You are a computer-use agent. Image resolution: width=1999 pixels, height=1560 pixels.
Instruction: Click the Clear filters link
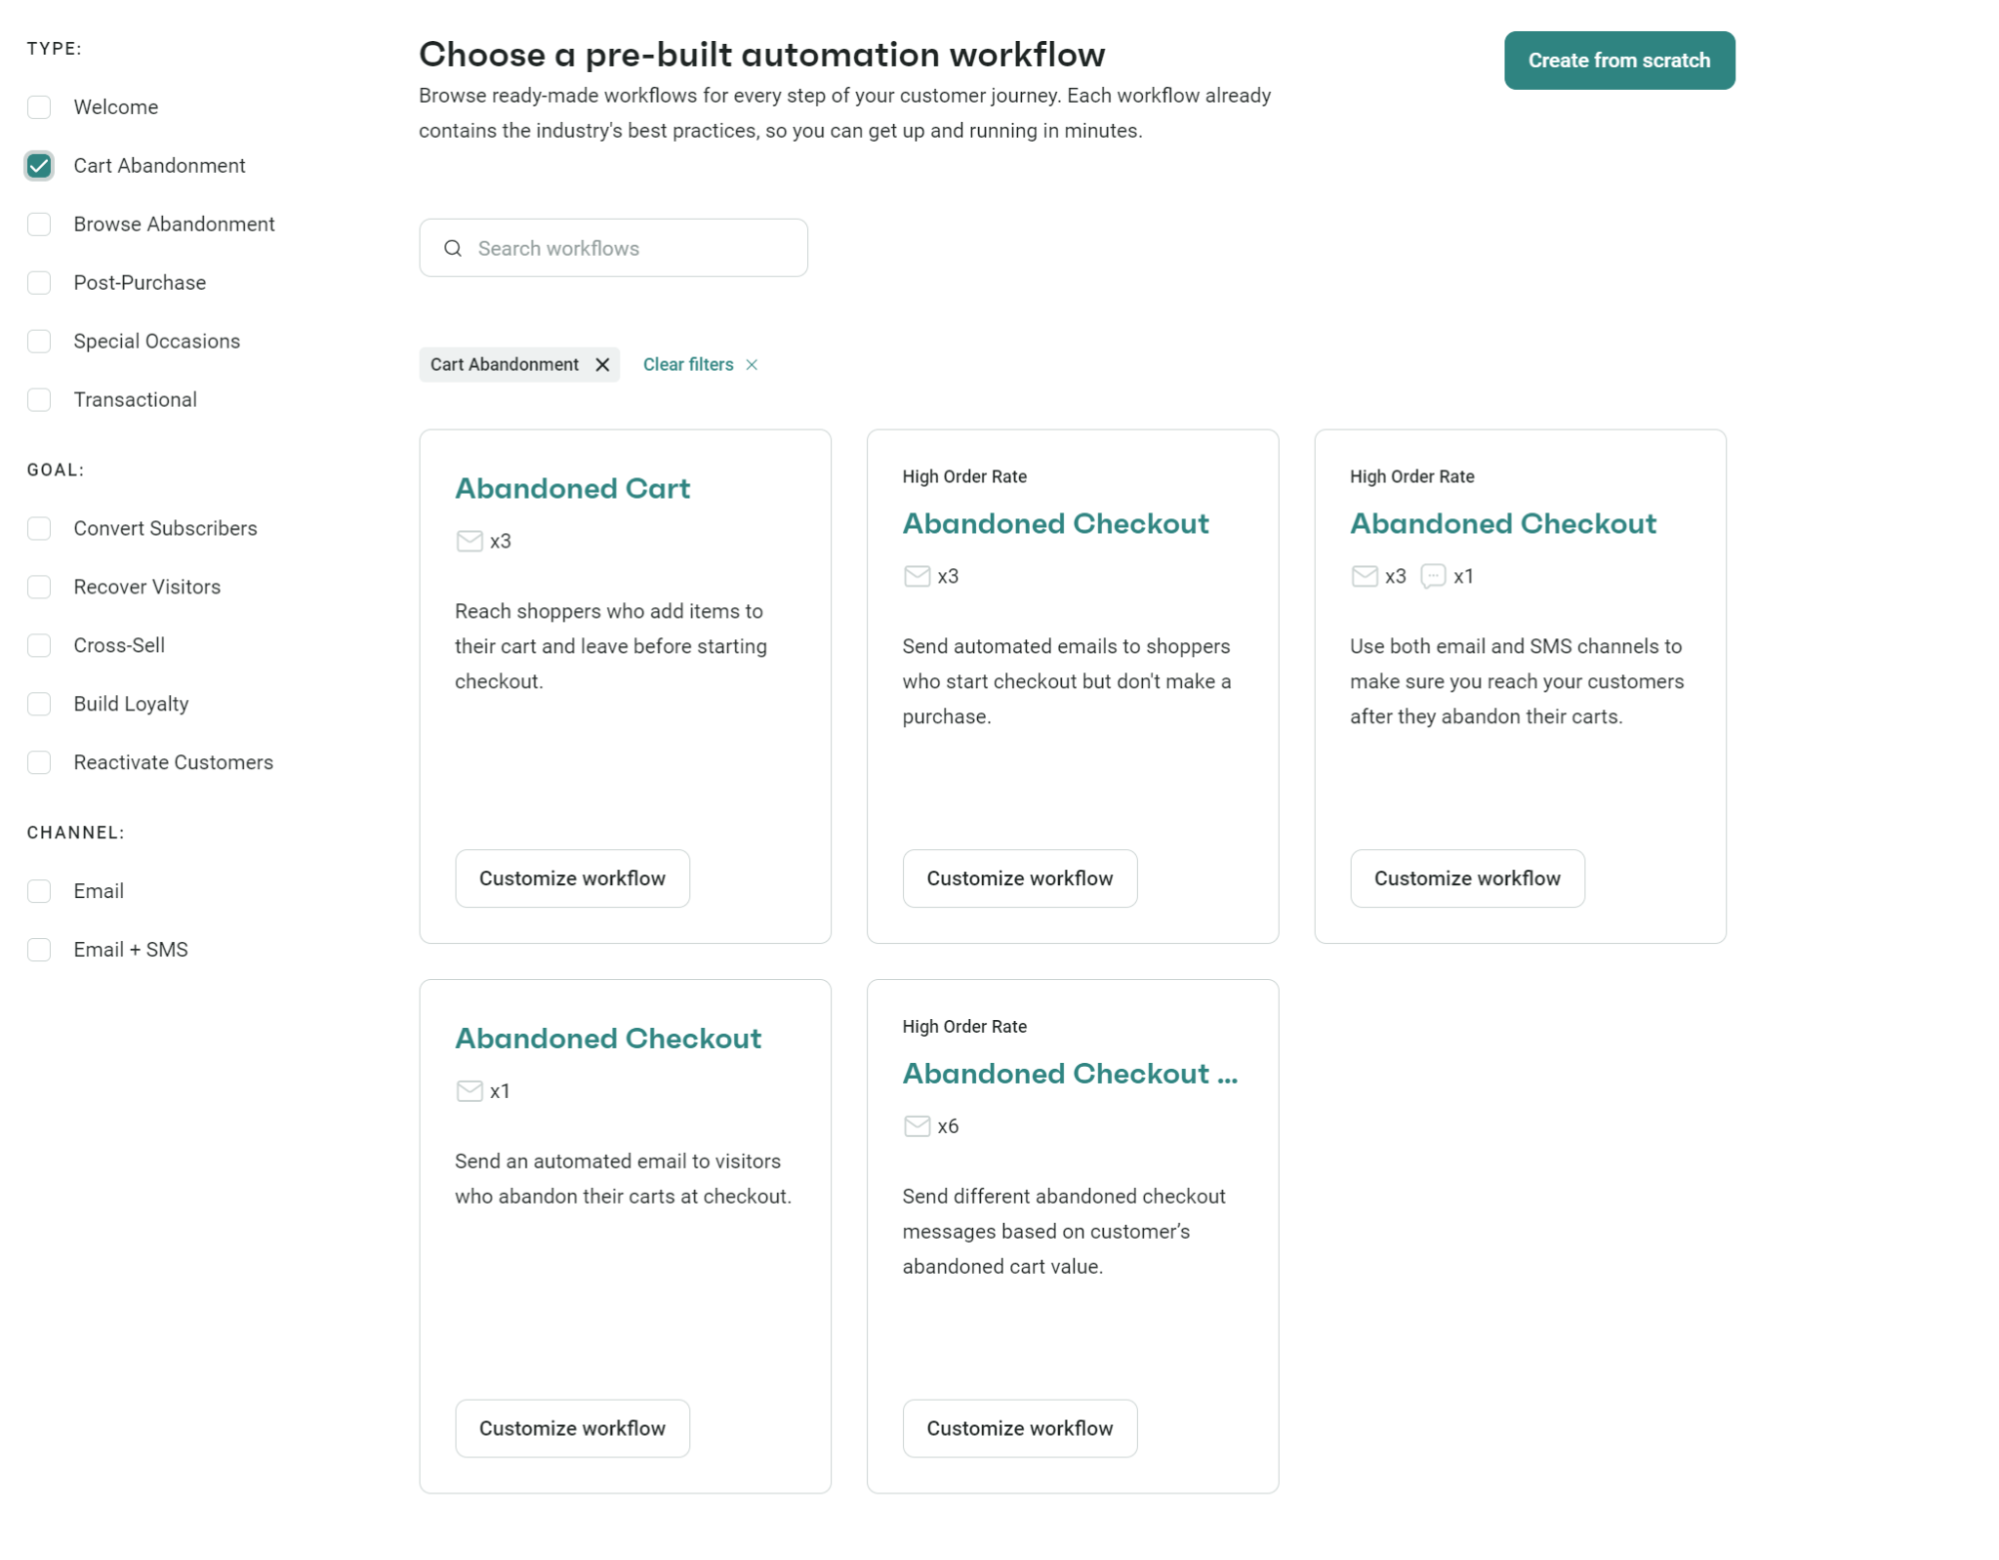coord(689,364)
